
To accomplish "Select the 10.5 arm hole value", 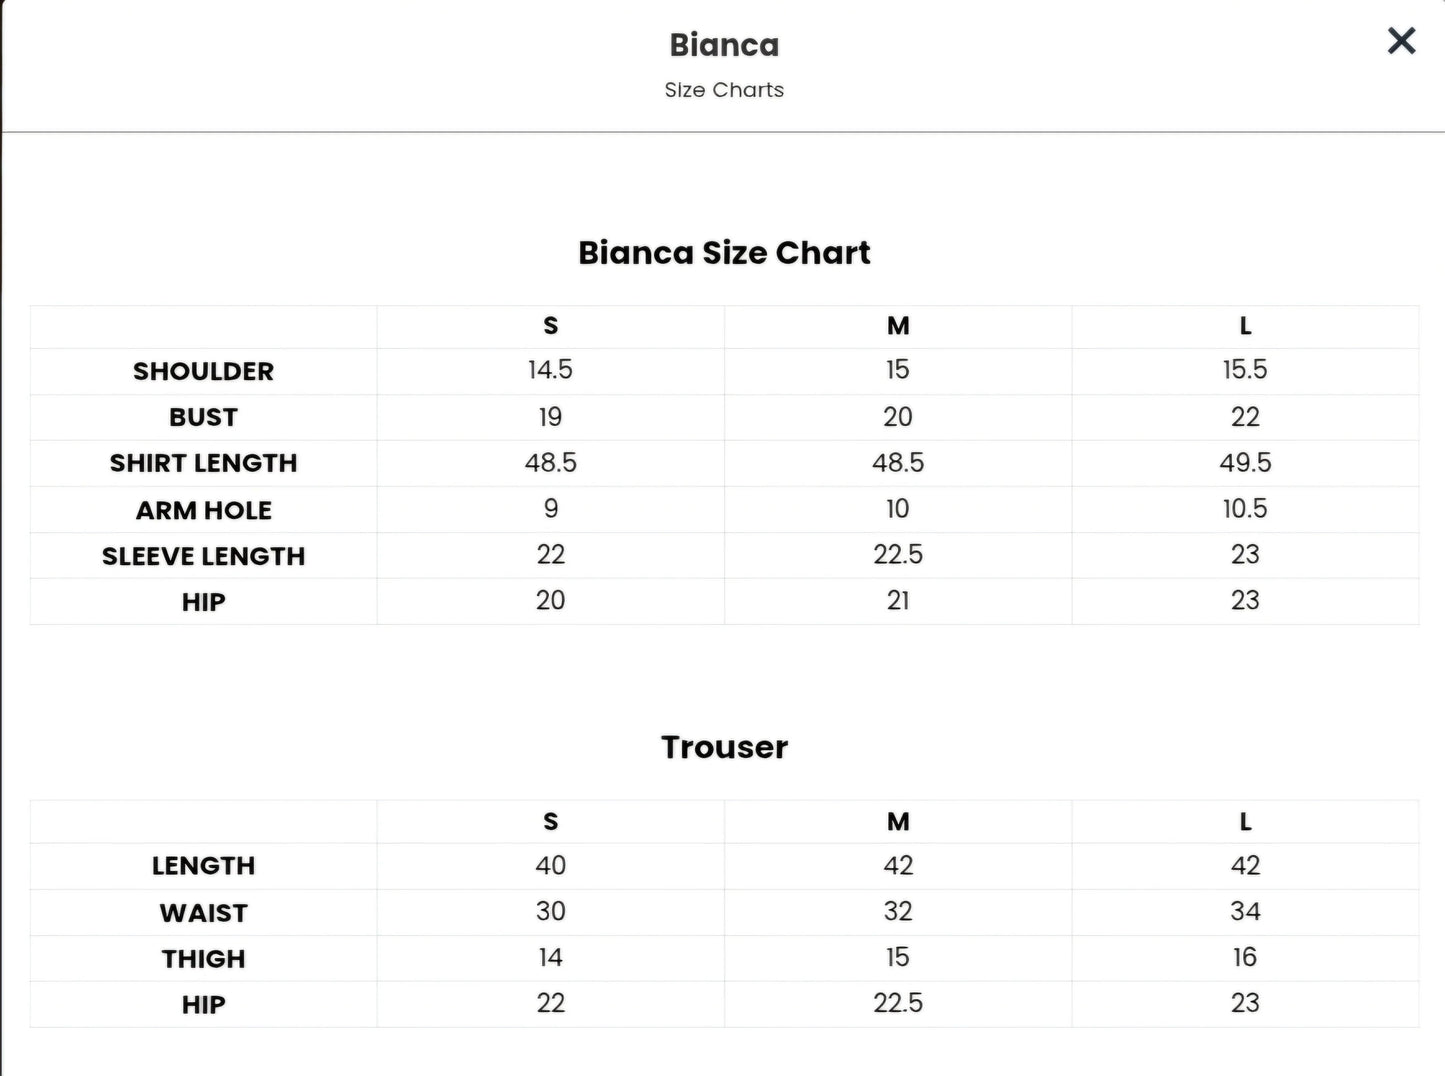I will tap(1245, 509).
